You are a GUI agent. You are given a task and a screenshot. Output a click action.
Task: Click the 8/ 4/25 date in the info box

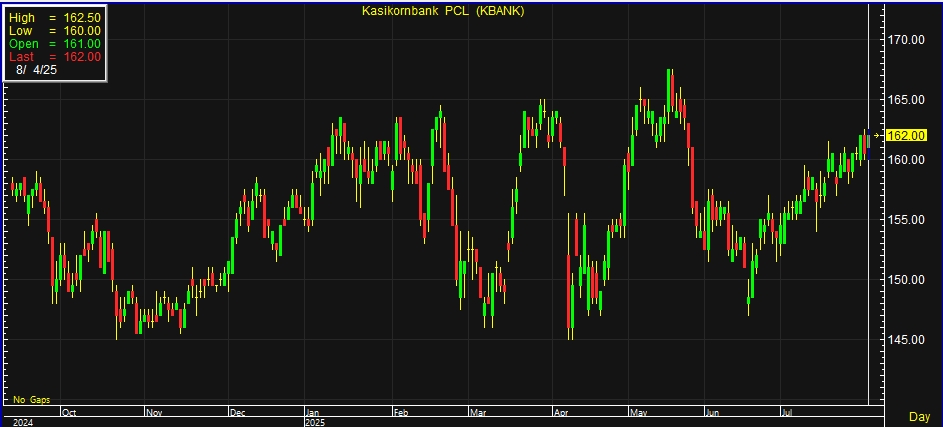[x=37, y=70]
